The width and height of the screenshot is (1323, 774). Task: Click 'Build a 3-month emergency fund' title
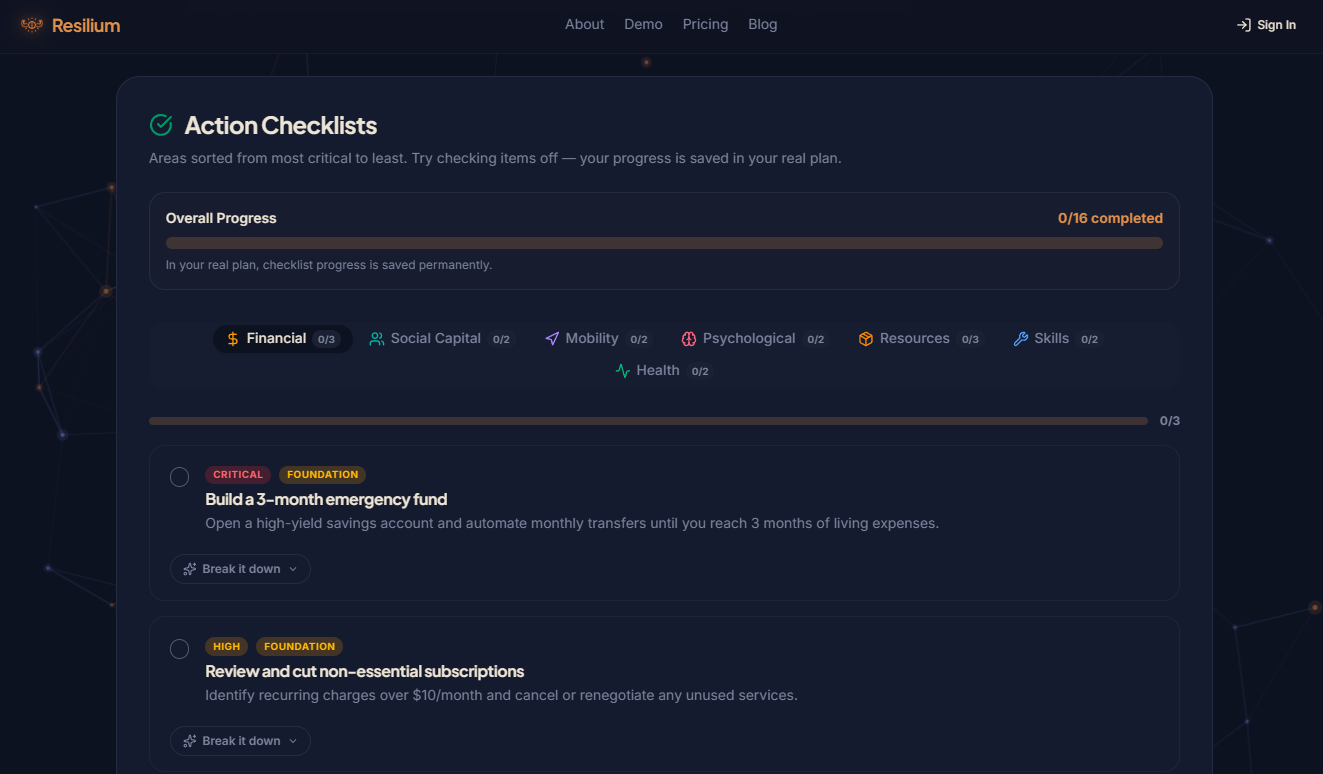[x=326, y=499]
